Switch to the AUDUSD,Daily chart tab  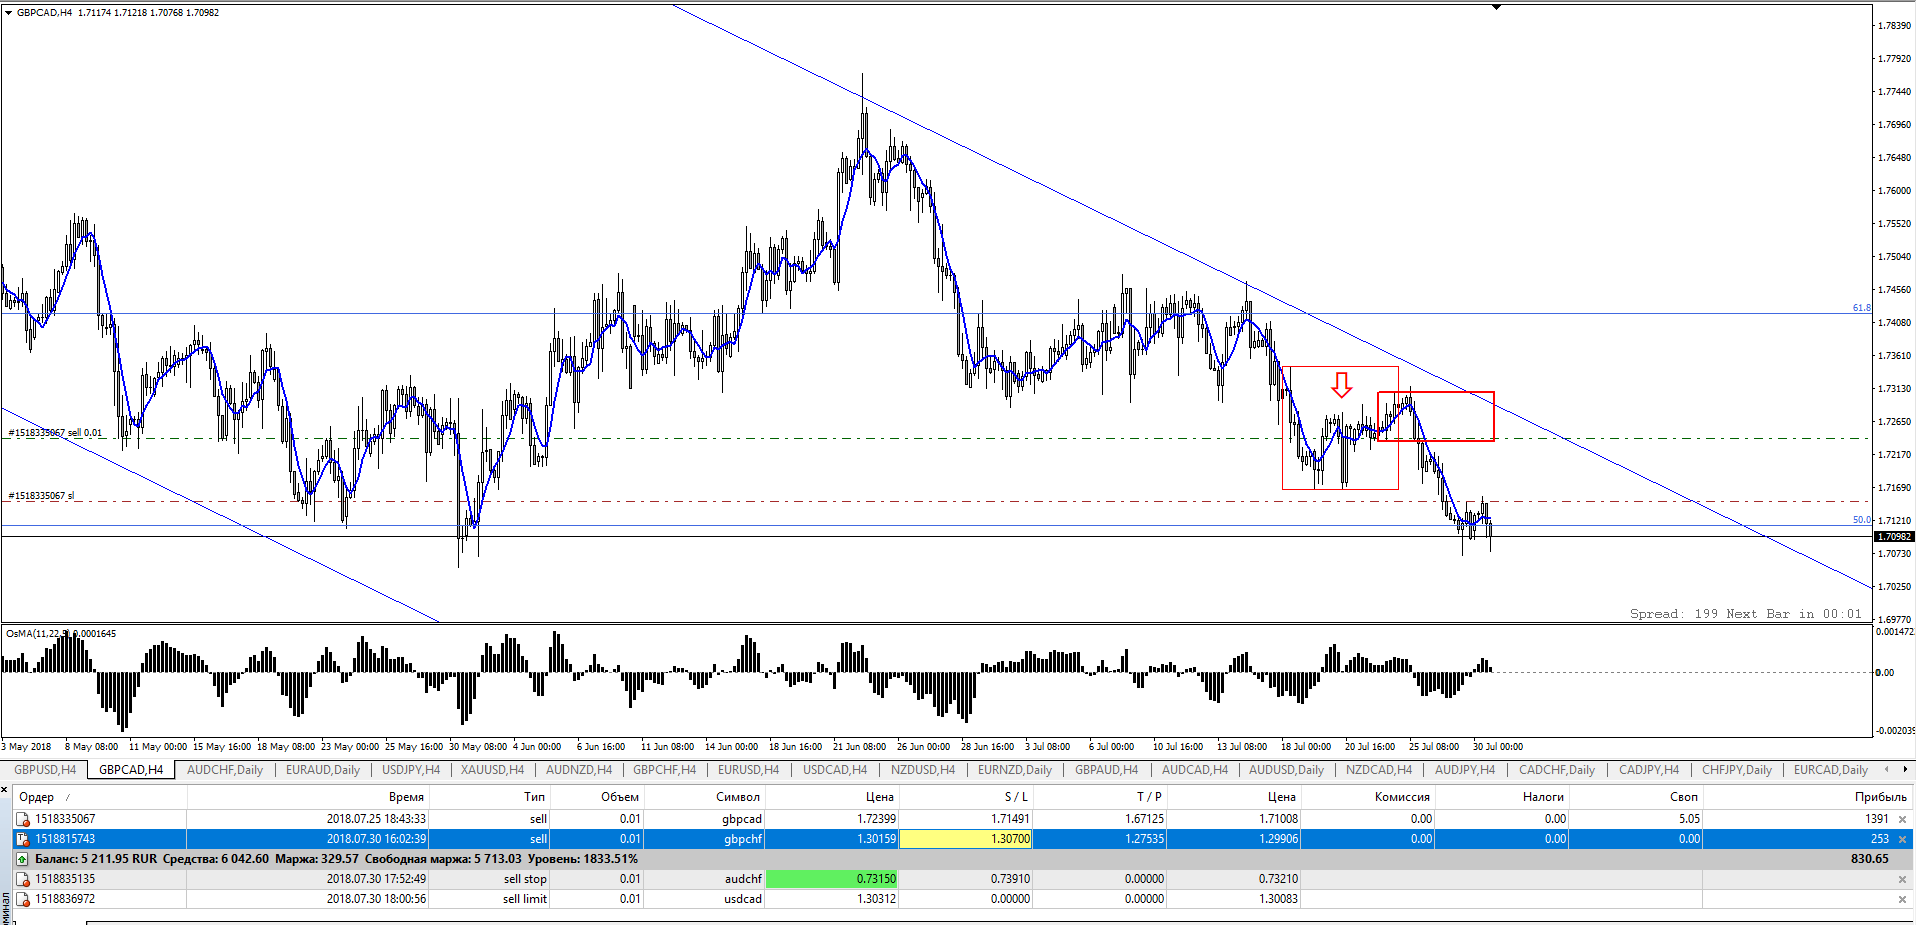coord(1286,770)
